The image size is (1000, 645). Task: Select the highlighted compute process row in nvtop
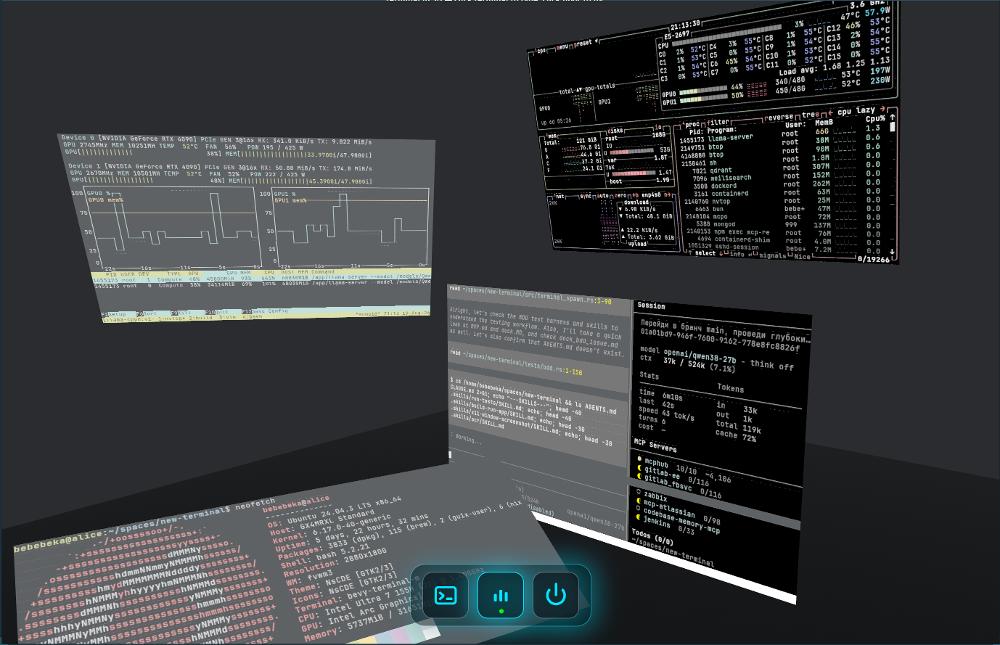[260, 278]
